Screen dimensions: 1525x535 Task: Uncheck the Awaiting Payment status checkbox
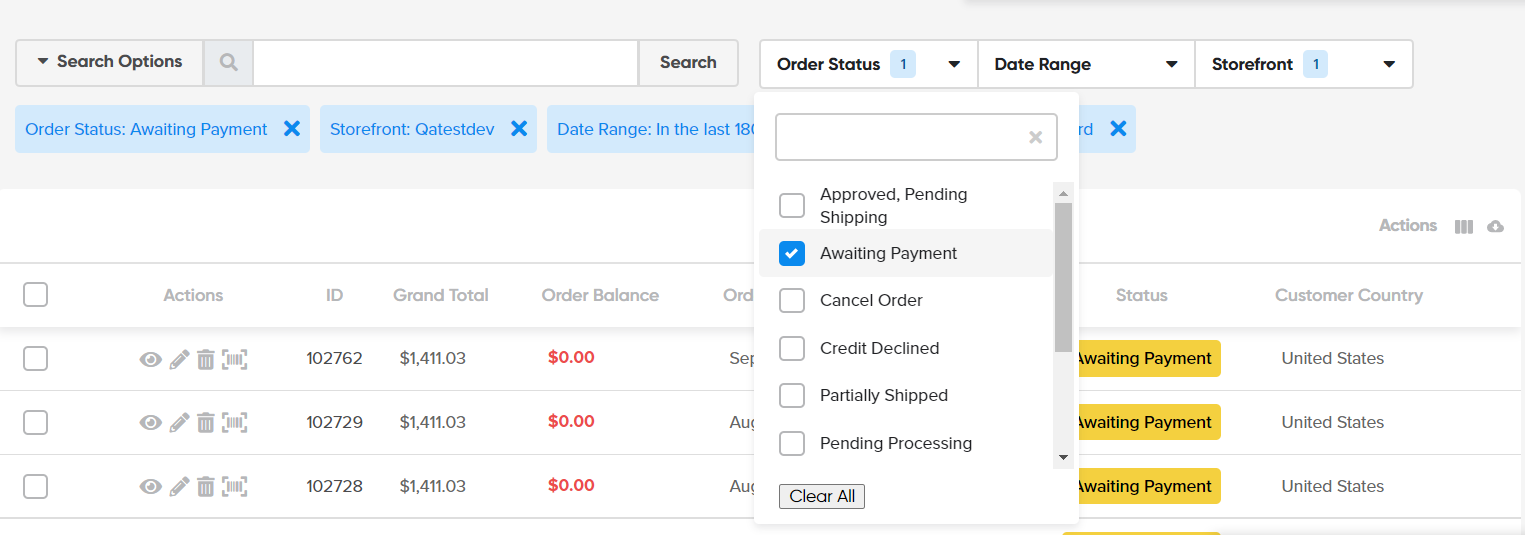click(792, 254)
